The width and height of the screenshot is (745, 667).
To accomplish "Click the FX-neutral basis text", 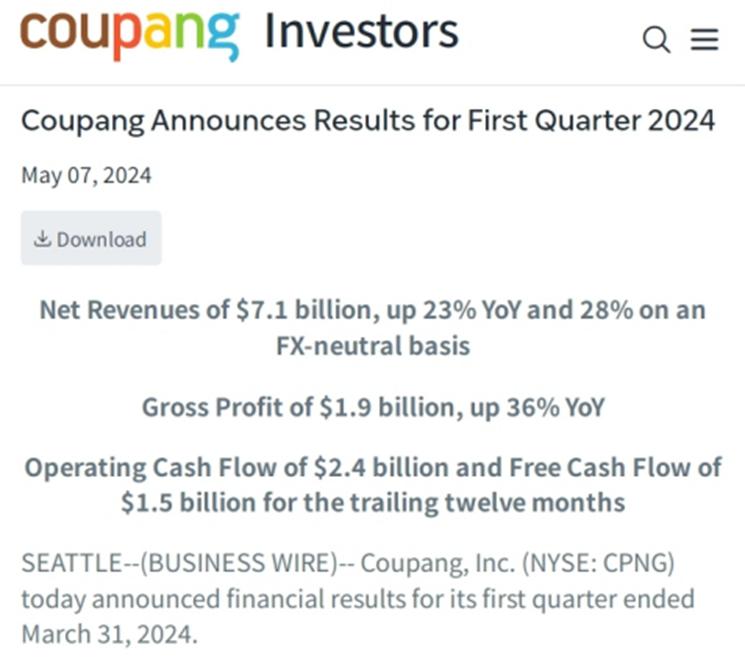I will pyautogui.click(x=372, y=346).
